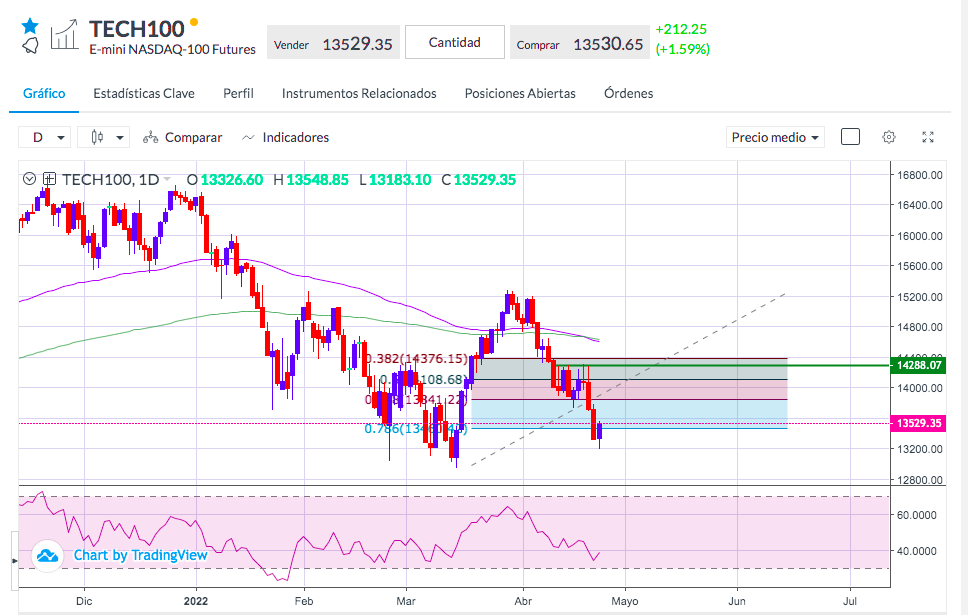Viewport: 968px width, 615px height.
Task: Click the C 13529.35 close value
Action: [478, 180]
